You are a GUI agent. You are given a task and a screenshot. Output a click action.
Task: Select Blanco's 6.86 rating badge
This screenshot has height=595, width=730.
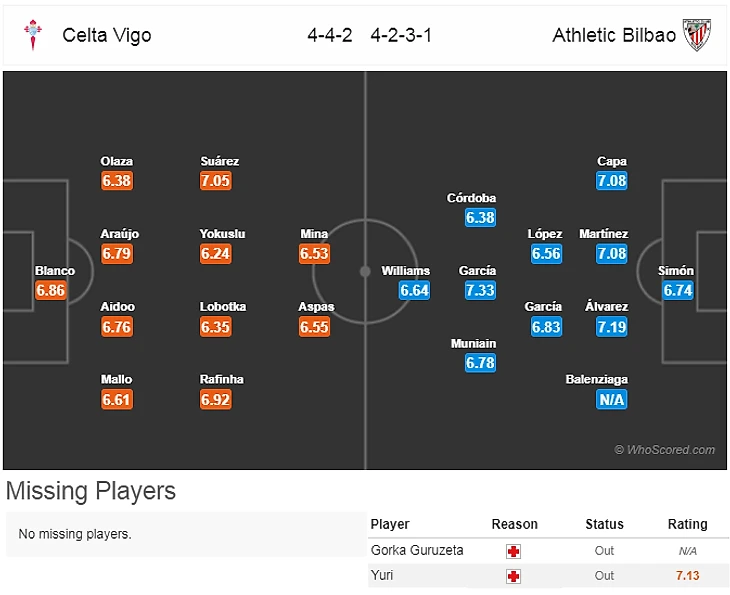coord(50,291)
